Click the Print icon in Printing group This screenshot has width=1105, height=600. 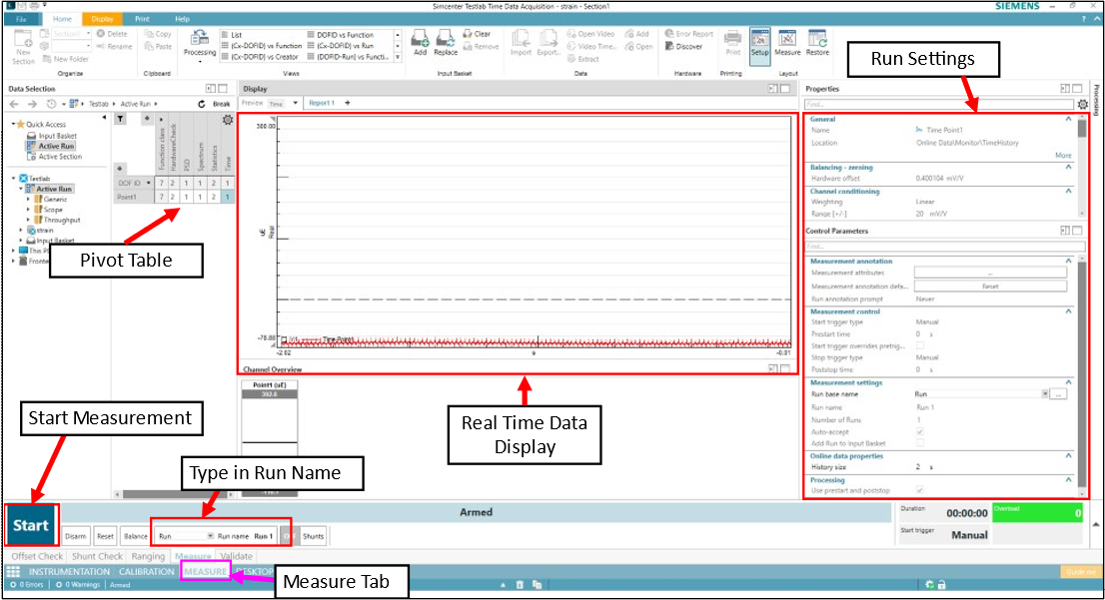click(733, 39)
